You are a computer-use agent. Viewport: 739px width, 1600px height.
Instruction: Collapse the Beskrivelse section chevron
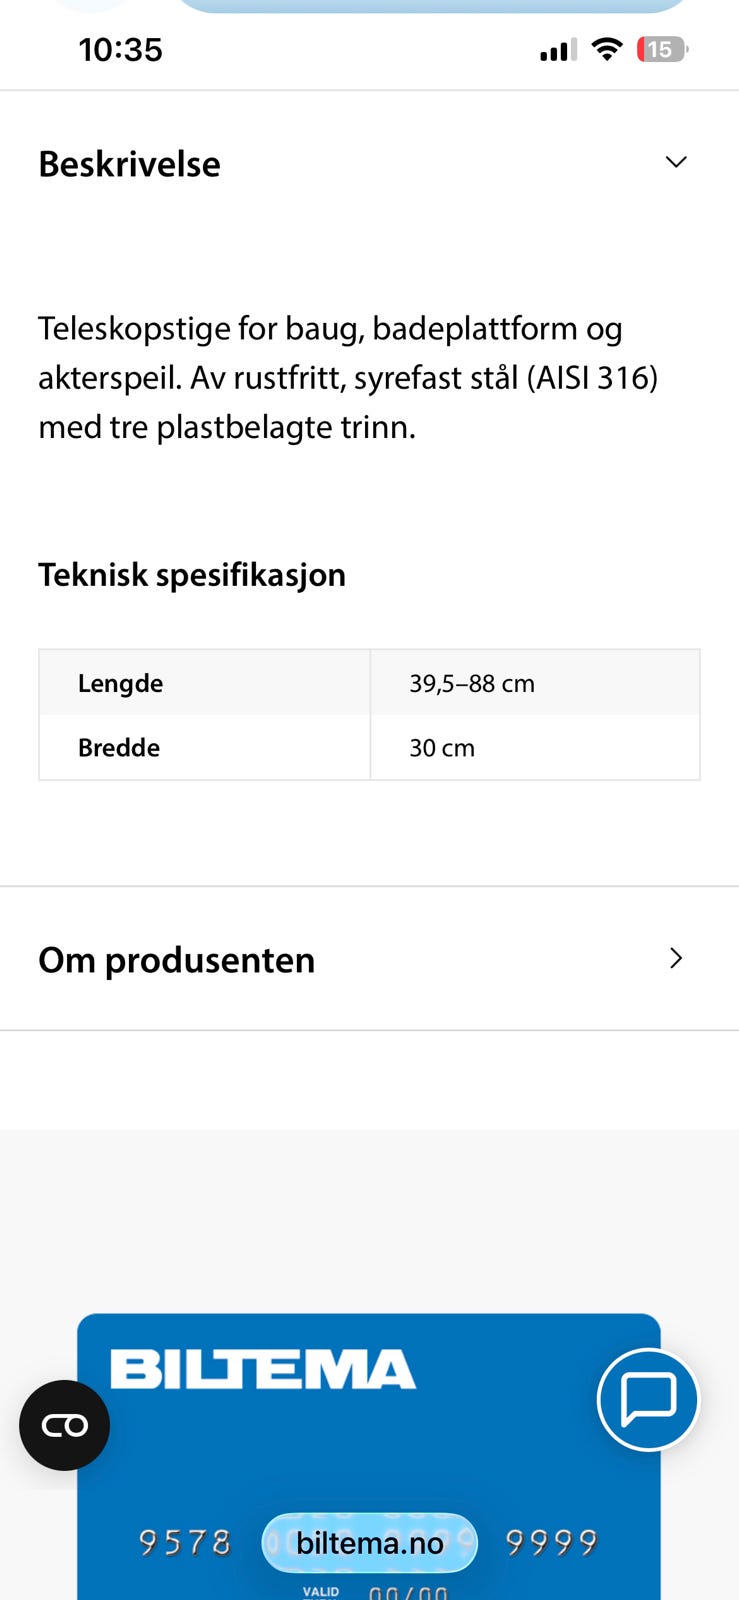click(676, 162)
